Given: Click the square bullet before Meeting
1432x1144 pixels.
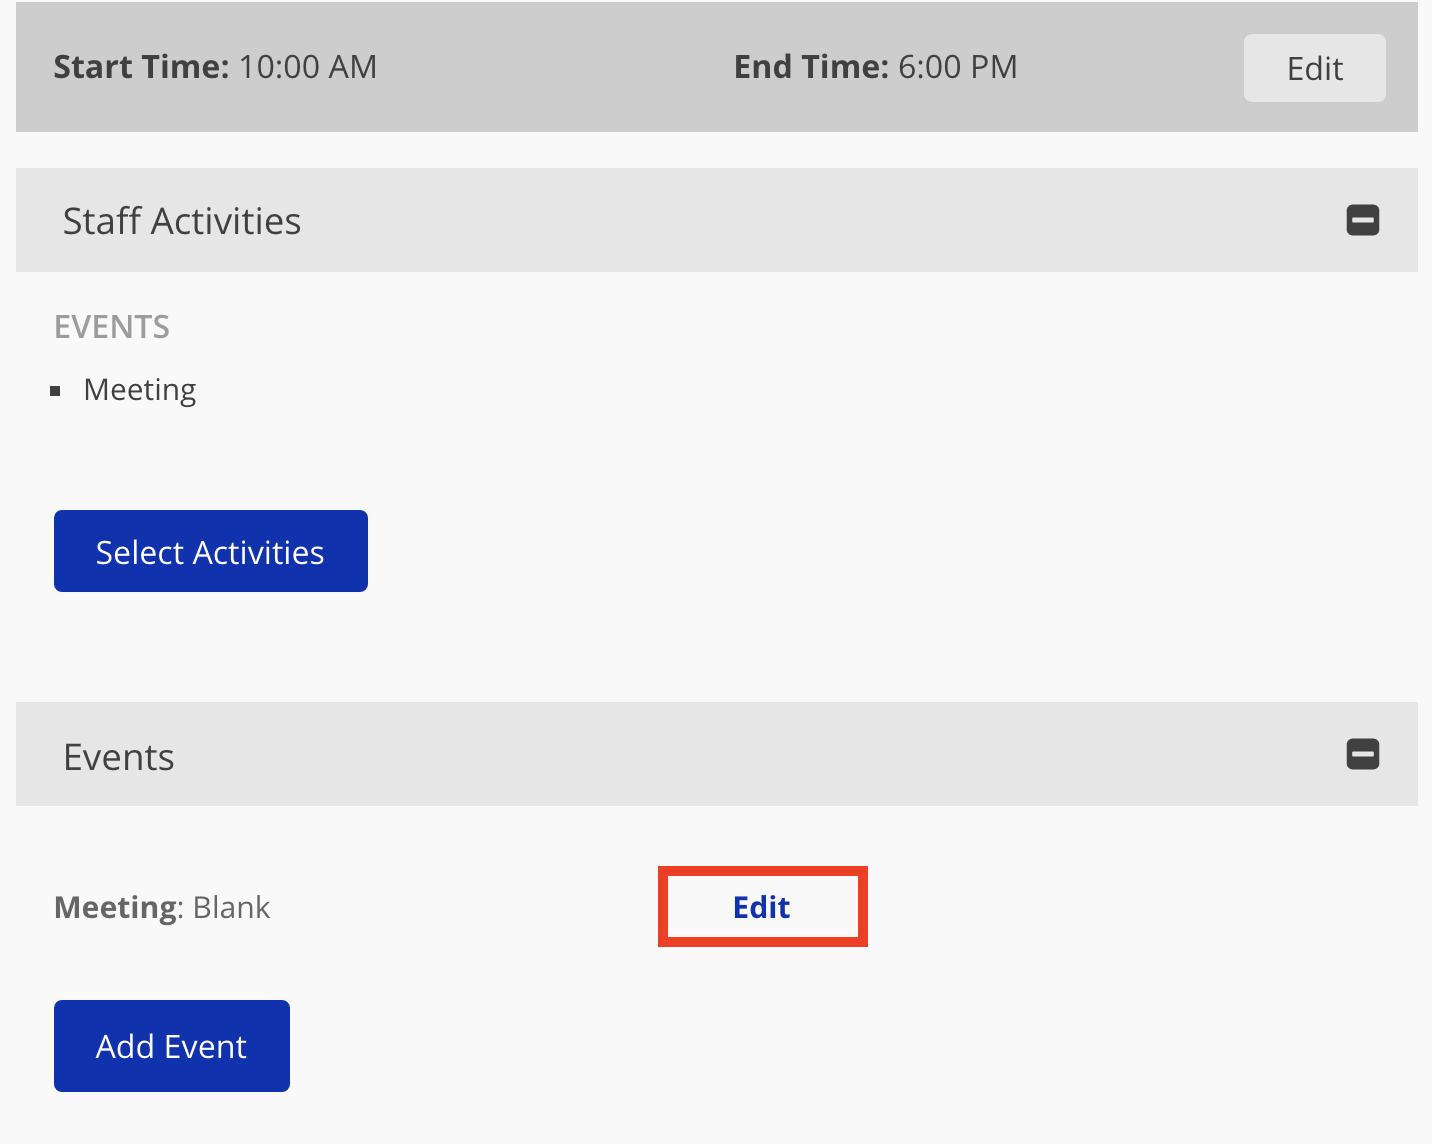Looking at the screenshot, I should 56,391.
